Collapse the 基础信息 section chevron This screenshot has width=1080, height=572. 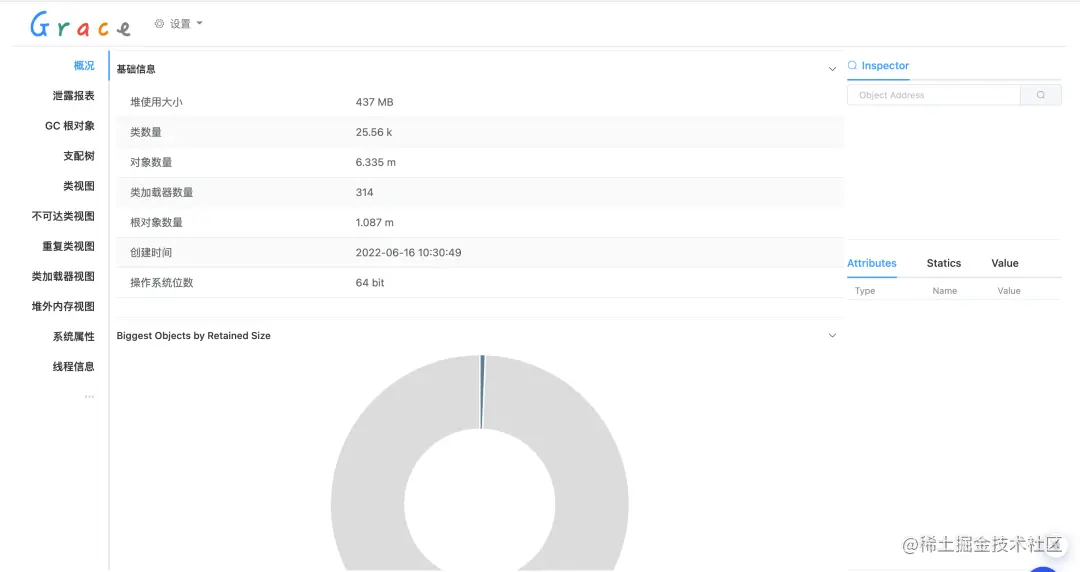click(x=832, y=69)
